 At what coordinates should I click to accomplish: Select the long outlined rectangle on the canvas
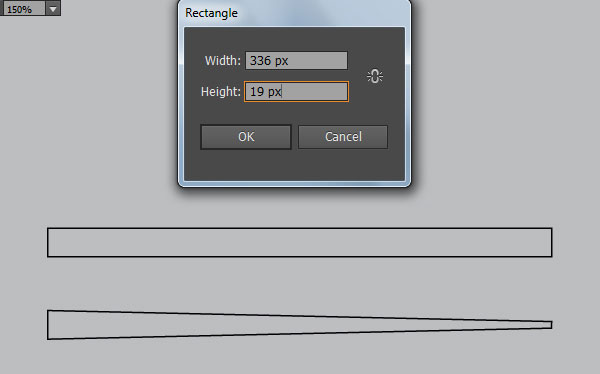pyautogui.click(x=300, y=242)
